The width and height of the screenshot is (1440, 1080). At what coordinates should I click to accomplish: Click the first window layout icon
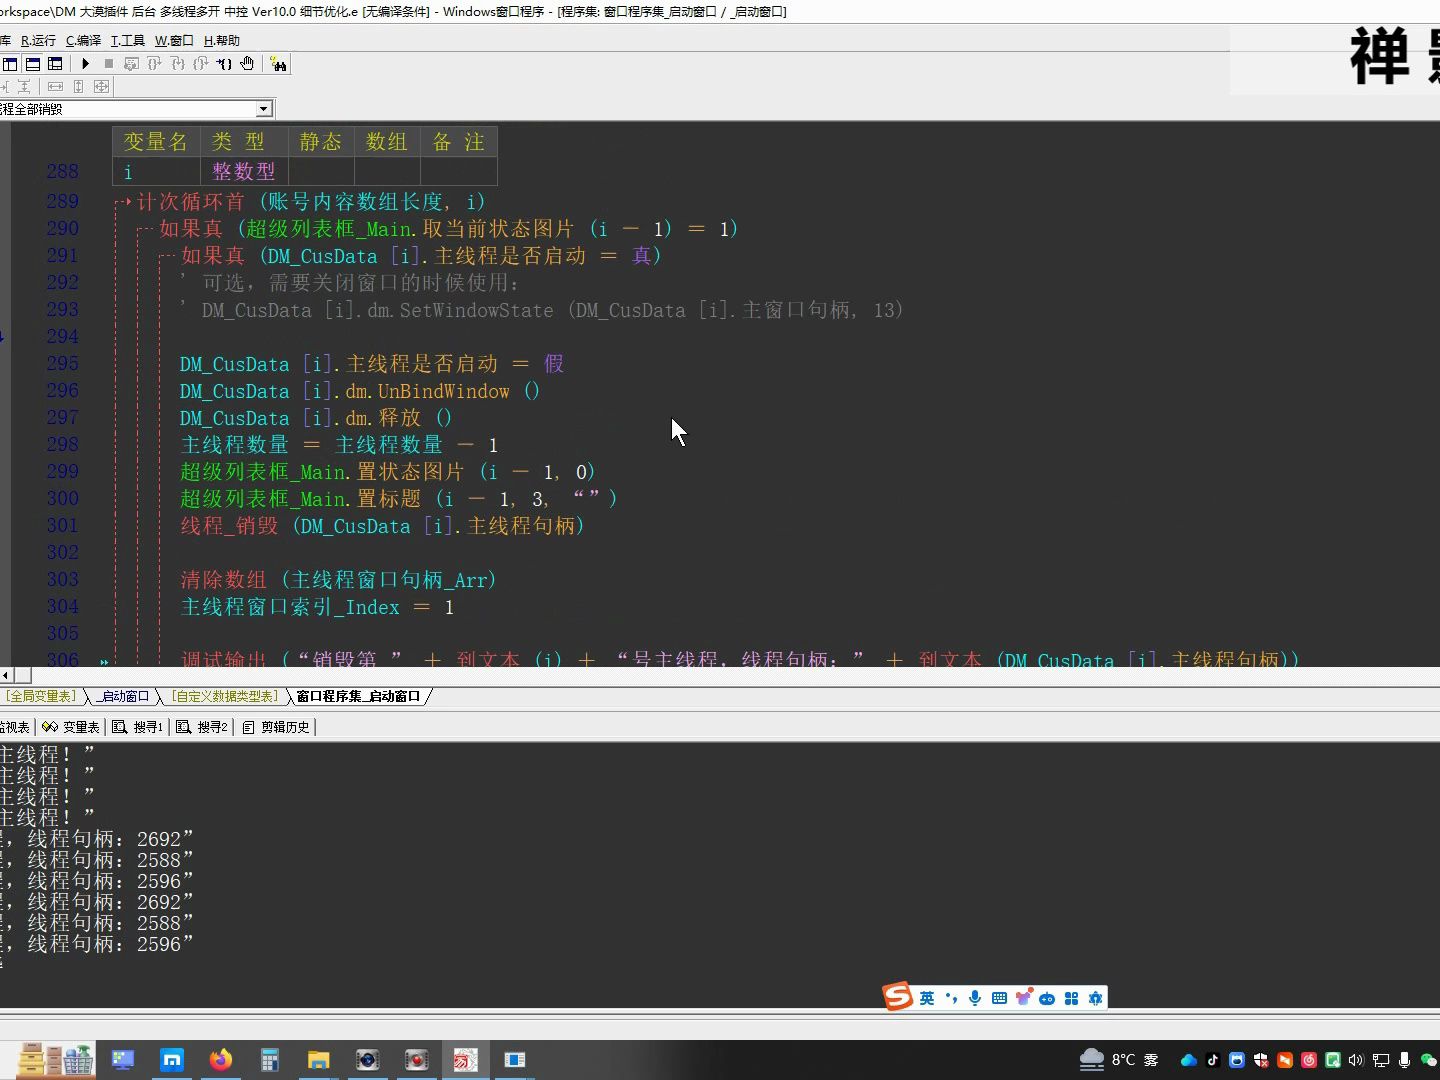[x=10, y=63]
